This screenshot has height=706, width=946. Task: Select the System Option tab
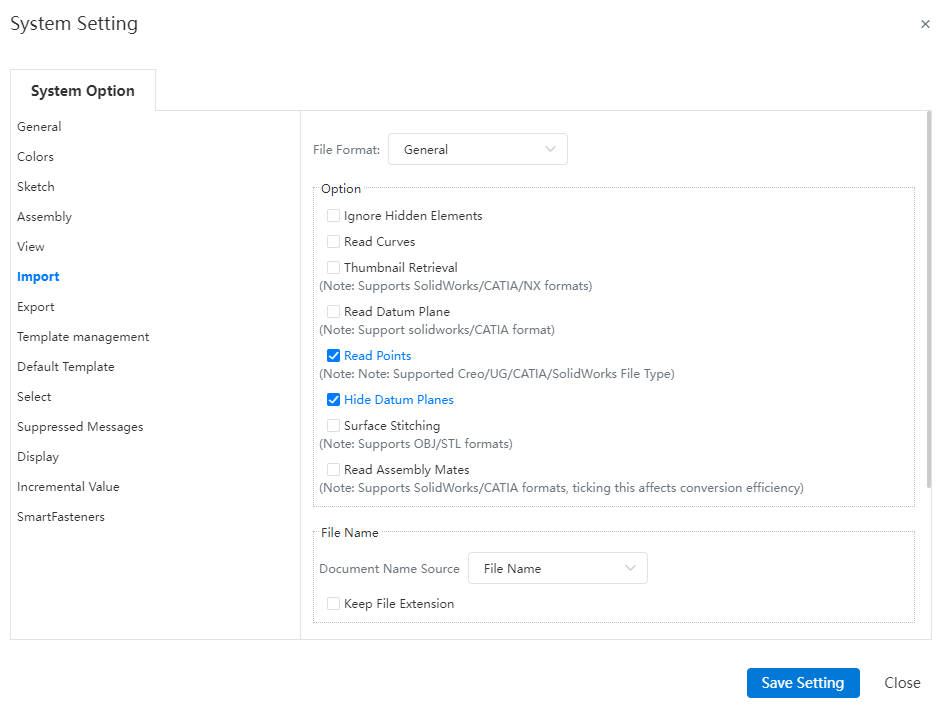[x=83, y=91]
